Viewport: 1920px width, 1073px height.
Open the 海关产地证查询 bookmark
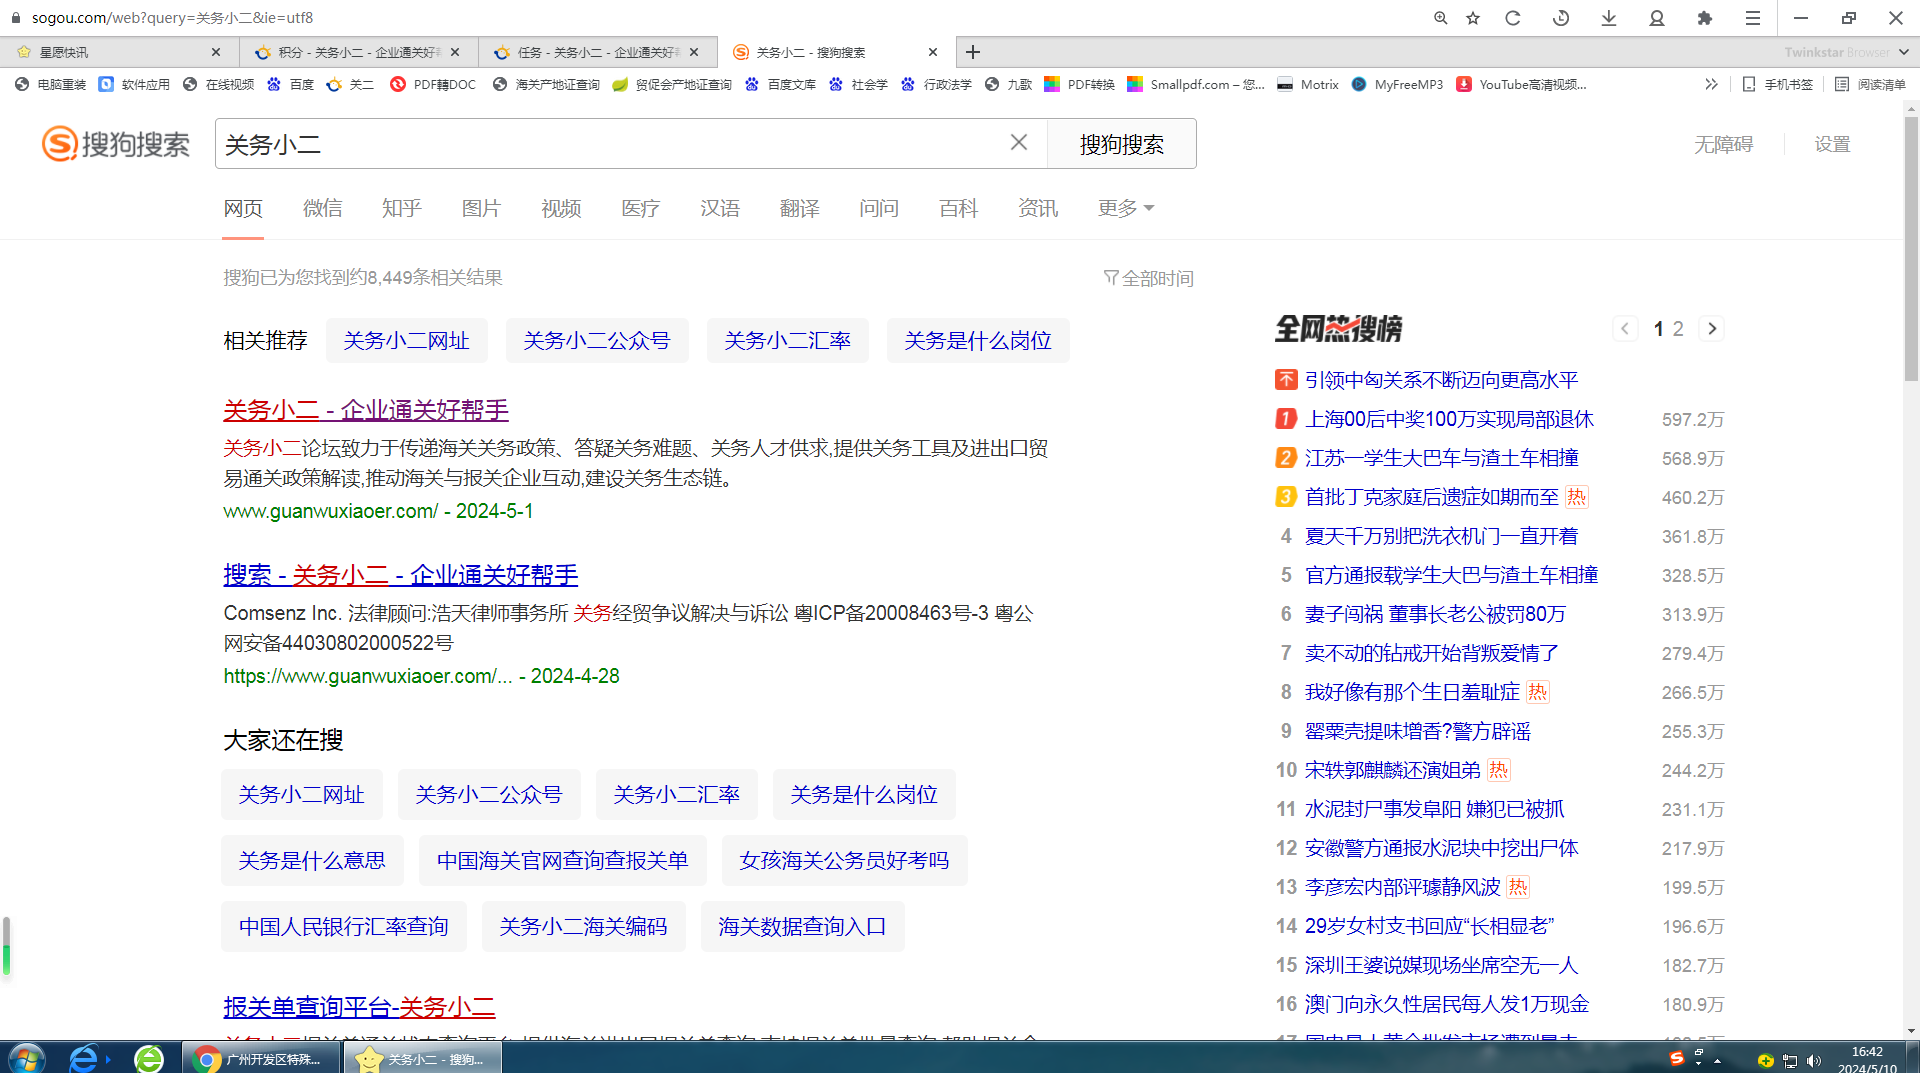coord(546,85)
